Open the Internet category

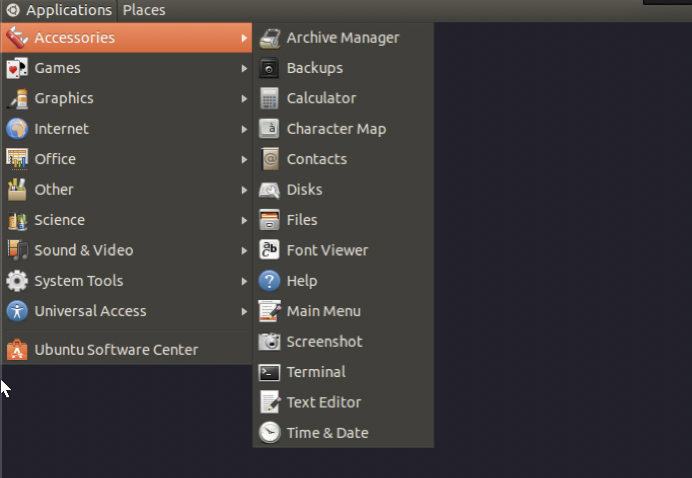click(127, 129)
